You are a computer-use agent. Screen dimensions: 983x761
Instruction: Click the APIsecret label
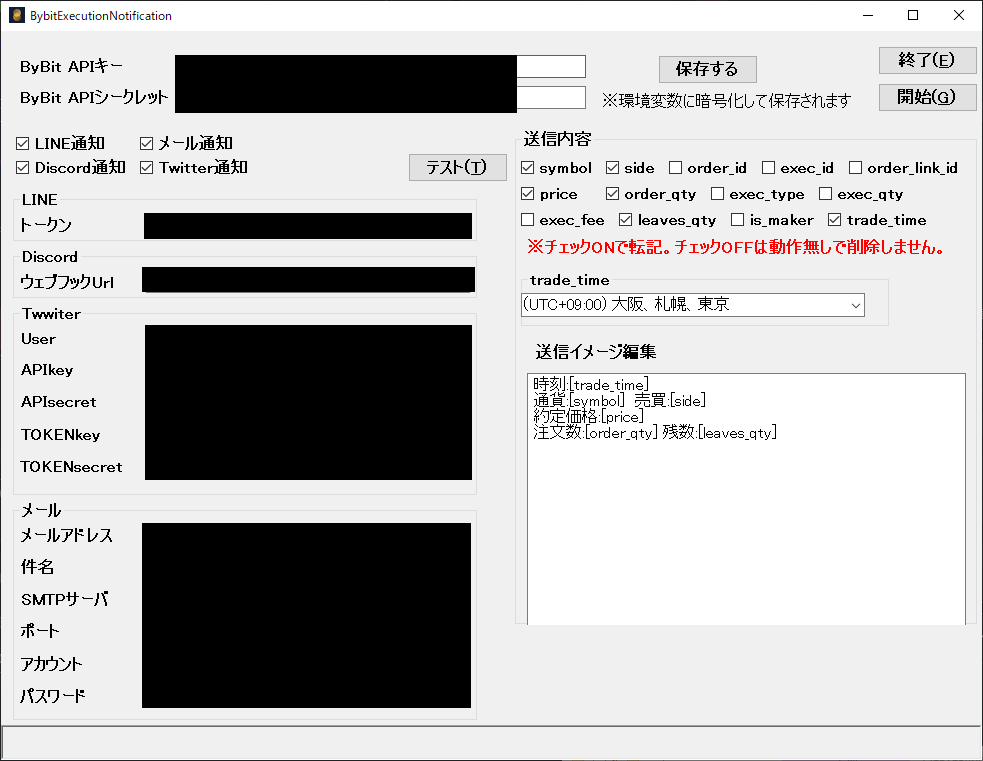pos(58,402)
